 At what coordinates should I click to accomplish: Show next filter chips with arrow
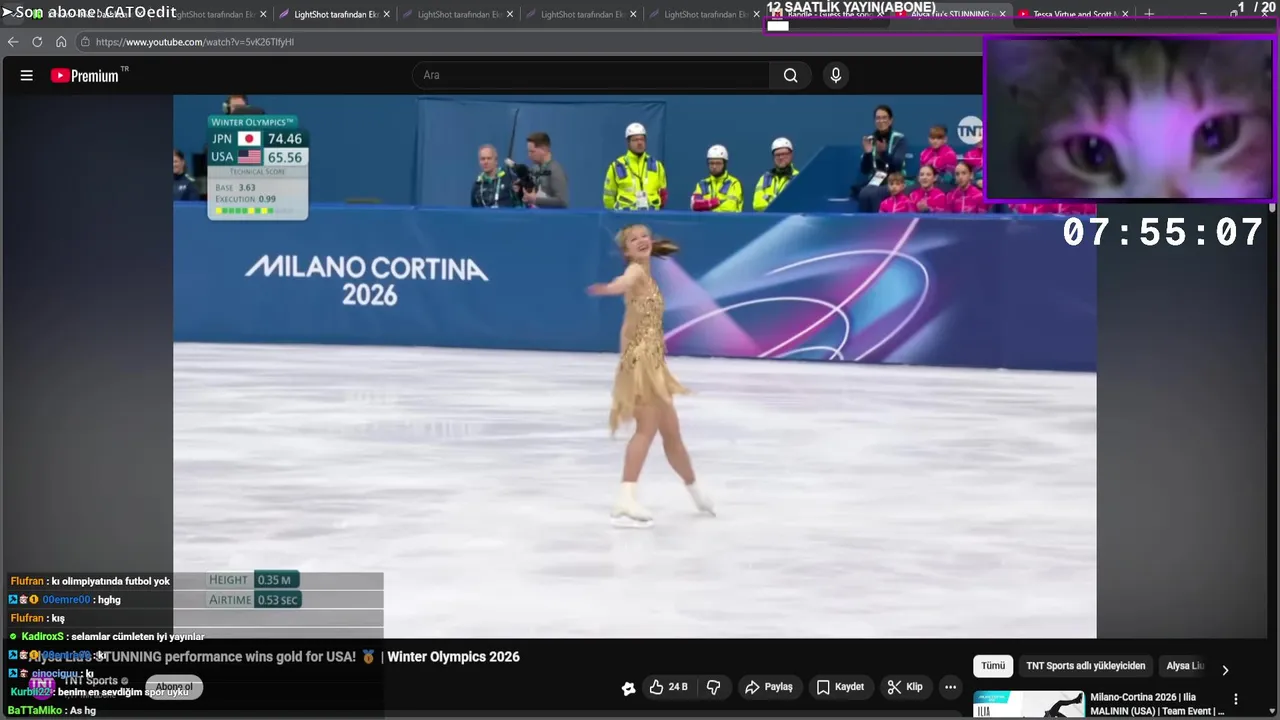[x=1225, y=669]
